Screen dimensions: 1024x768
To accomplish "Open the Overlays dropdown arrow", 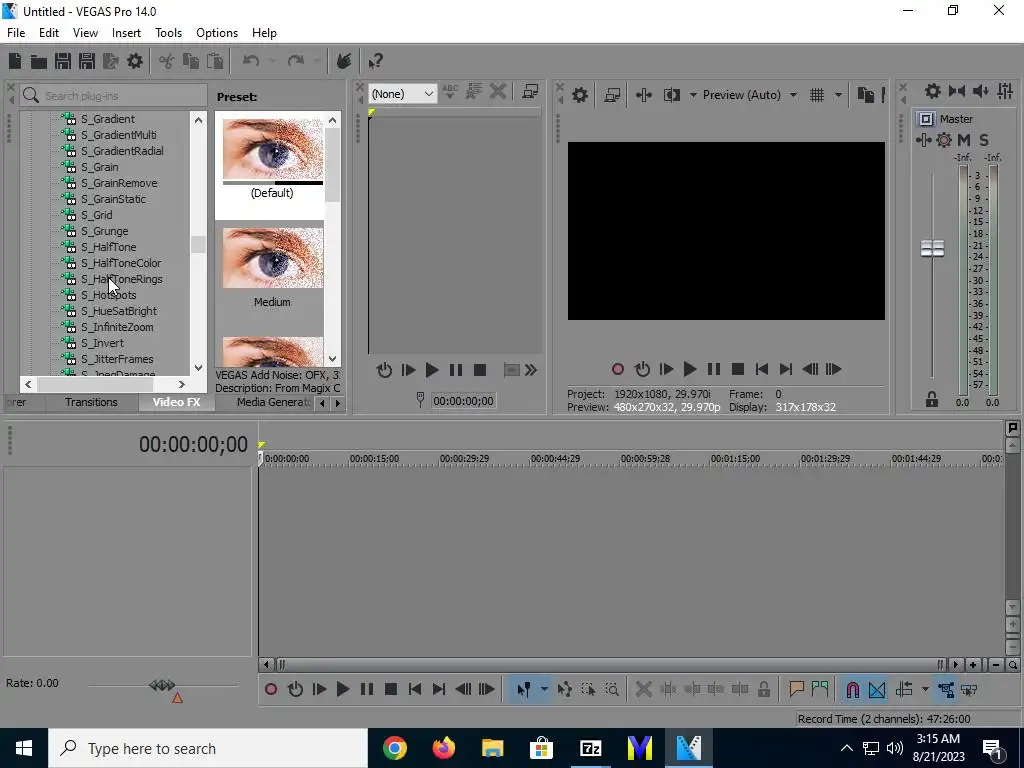I will pyautogui.click(x=838, y=95).
